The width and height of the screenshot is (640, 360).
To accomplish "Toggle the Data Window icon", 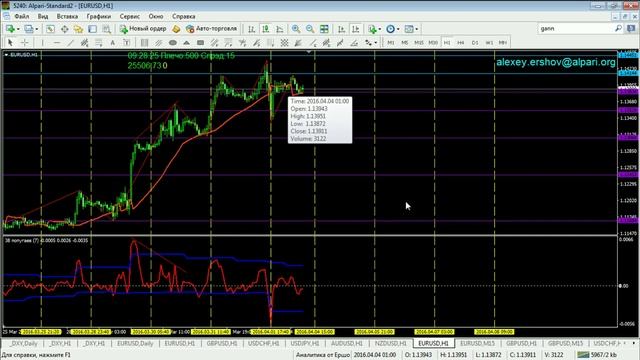I will click(64, 29).
